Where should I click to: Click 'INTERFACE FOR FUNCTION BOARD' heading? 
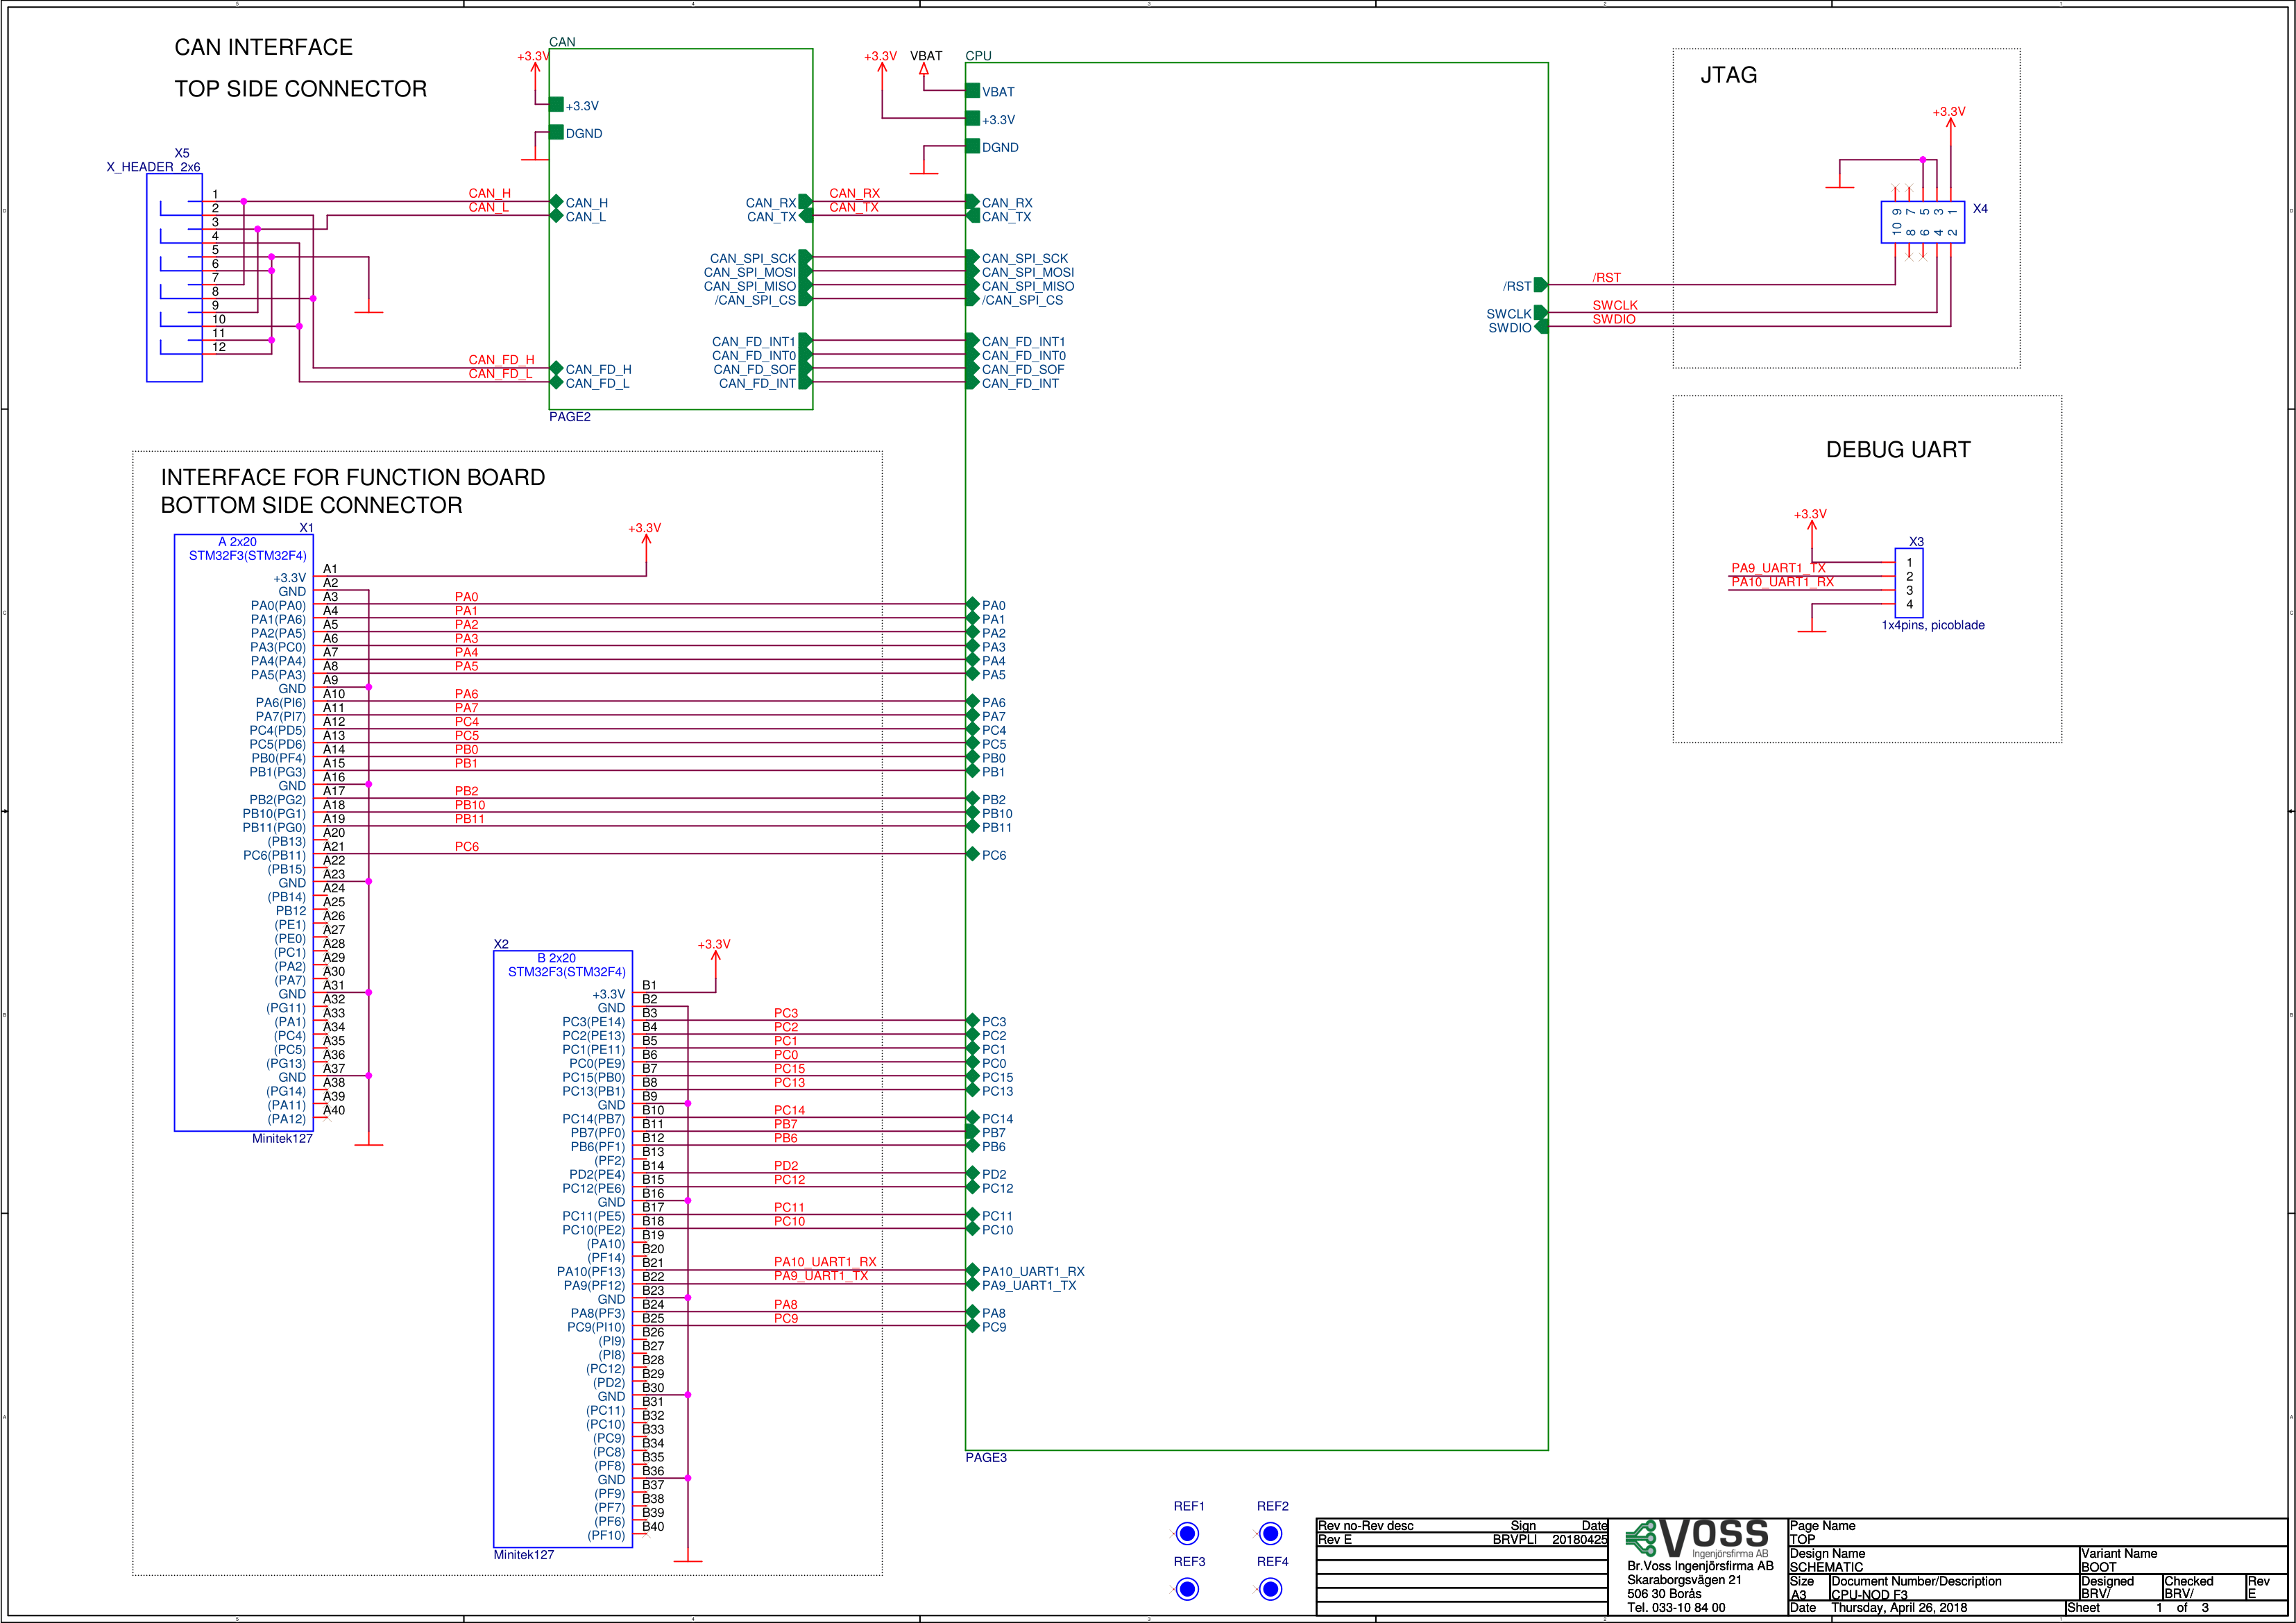pyautogui.click(x=353, y=477)
